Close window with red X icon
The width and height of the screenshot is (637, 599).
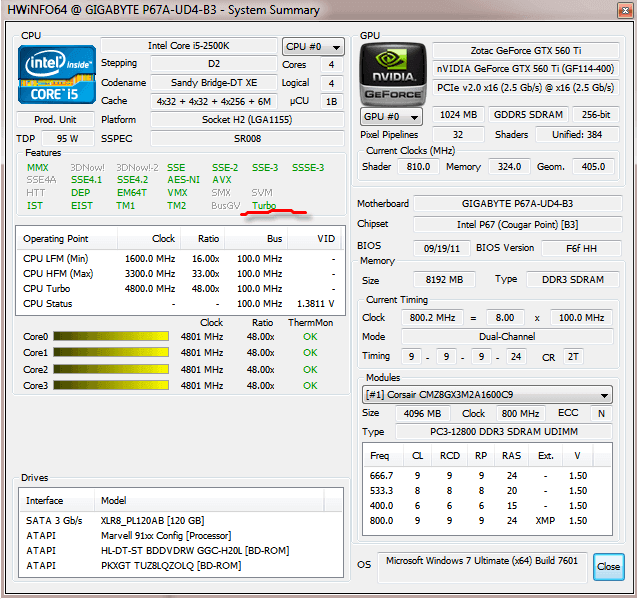tap(625, 11)
